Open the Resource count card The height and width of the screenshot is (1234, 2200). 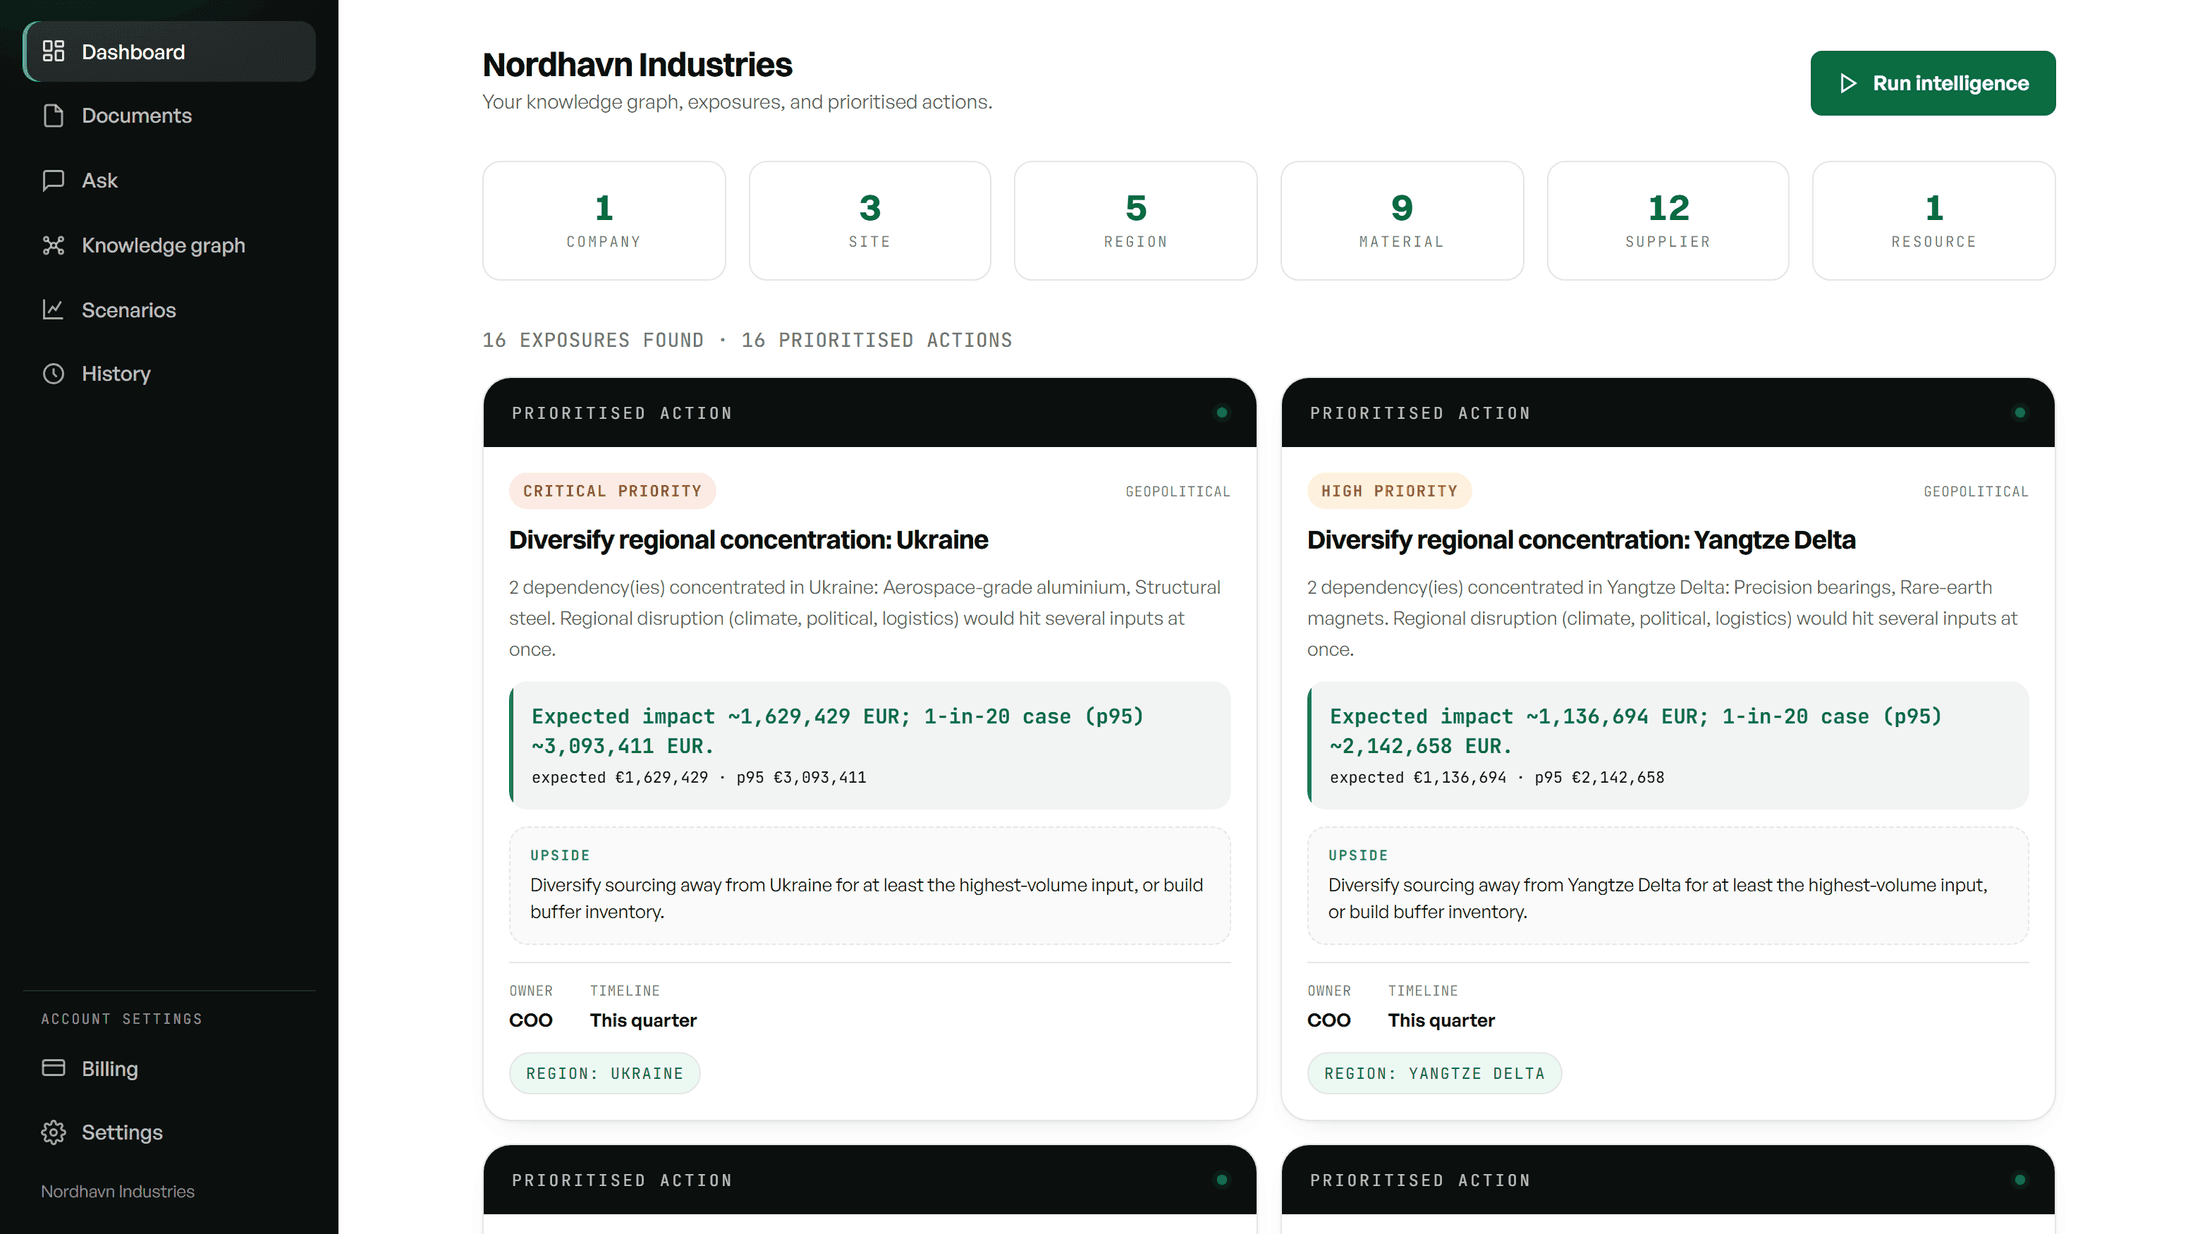pos(1934,221)
